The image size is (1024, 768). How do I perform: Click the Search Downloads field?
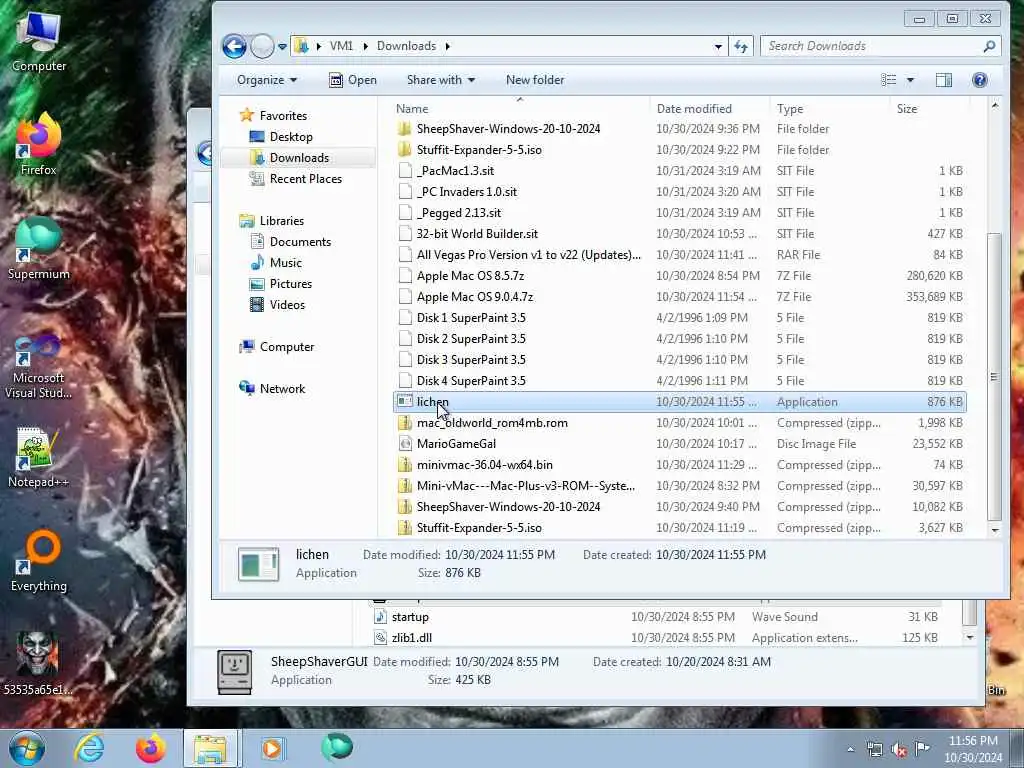pyautogui.click(x=880, y=46)
